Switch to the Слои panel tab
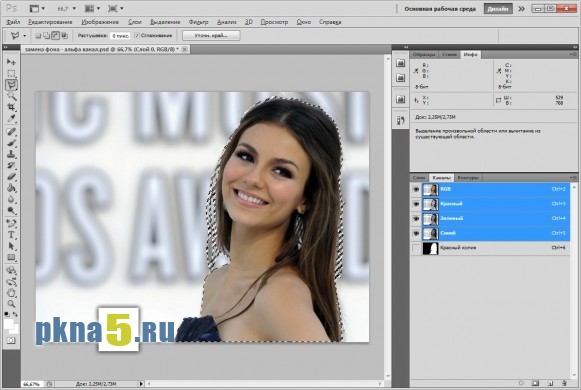581x390 pixels. pyautogui.click(x=419, y=178)
